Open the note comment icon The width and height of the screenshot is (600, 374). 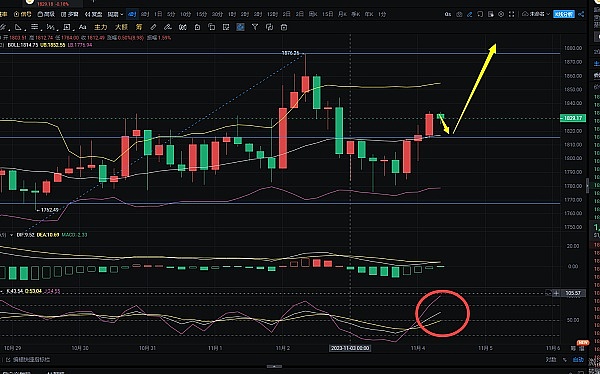pyautogui.click(x=480, y=15)
